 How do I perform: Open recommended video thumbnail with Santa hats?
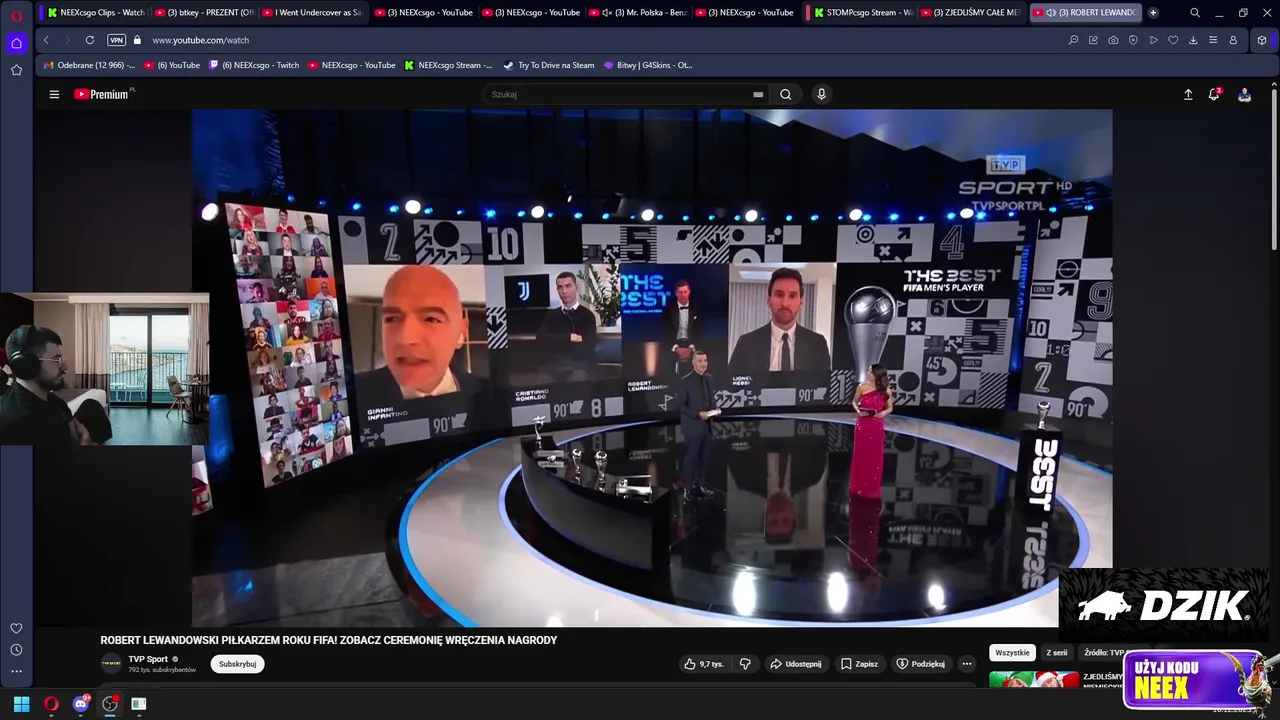tap(1034, 680)
